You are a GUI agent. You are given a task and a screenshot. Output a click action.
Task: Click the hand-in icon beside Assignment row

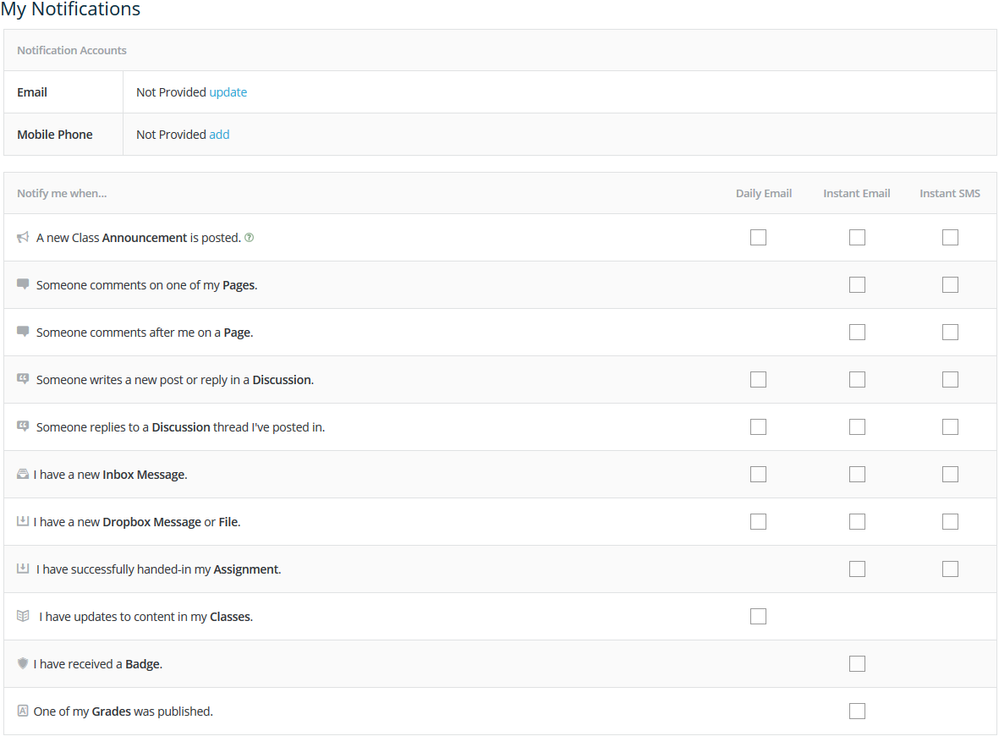click(23, 568)
